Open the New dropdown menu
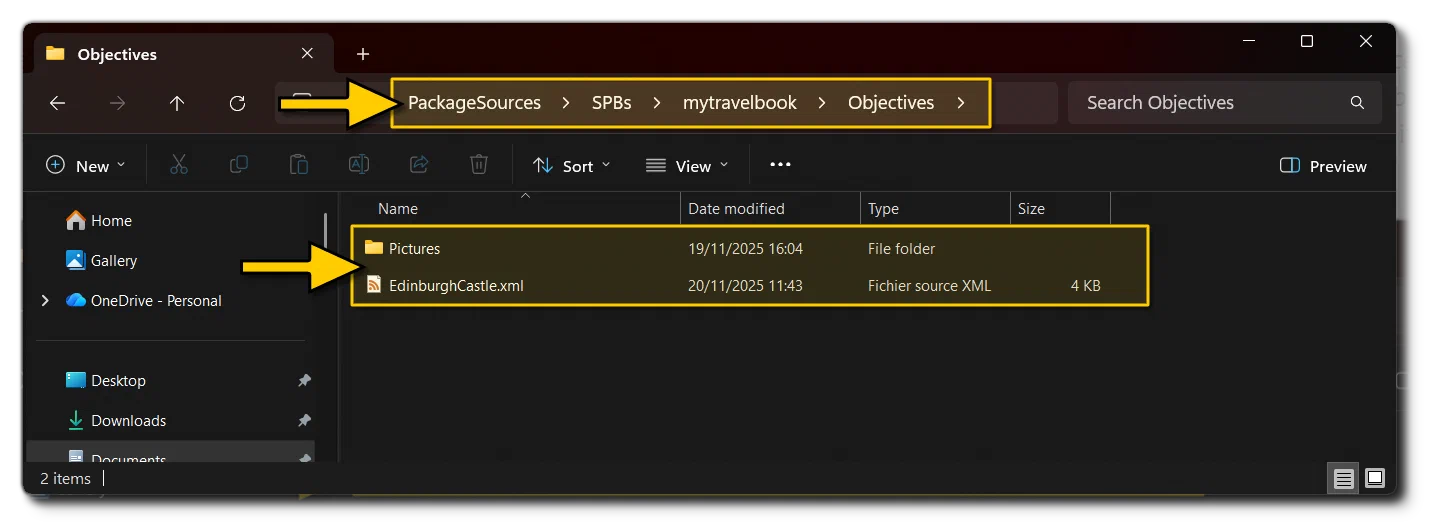The image size is (1432, 530). (x=86, y=166)
